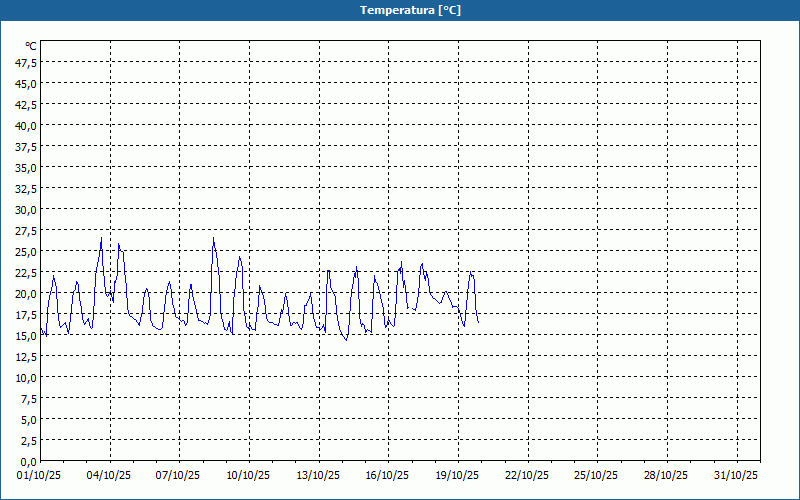Select the 16/10/25 date label

click(x=388, y=475)
